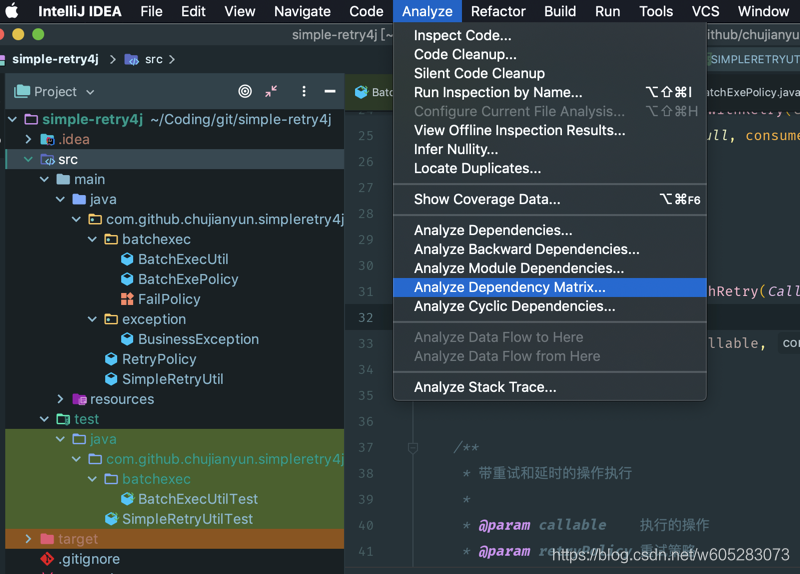800x574 pixels.
Task: Click the fold marker at line 37 gutter
Action: coord(413,448)
